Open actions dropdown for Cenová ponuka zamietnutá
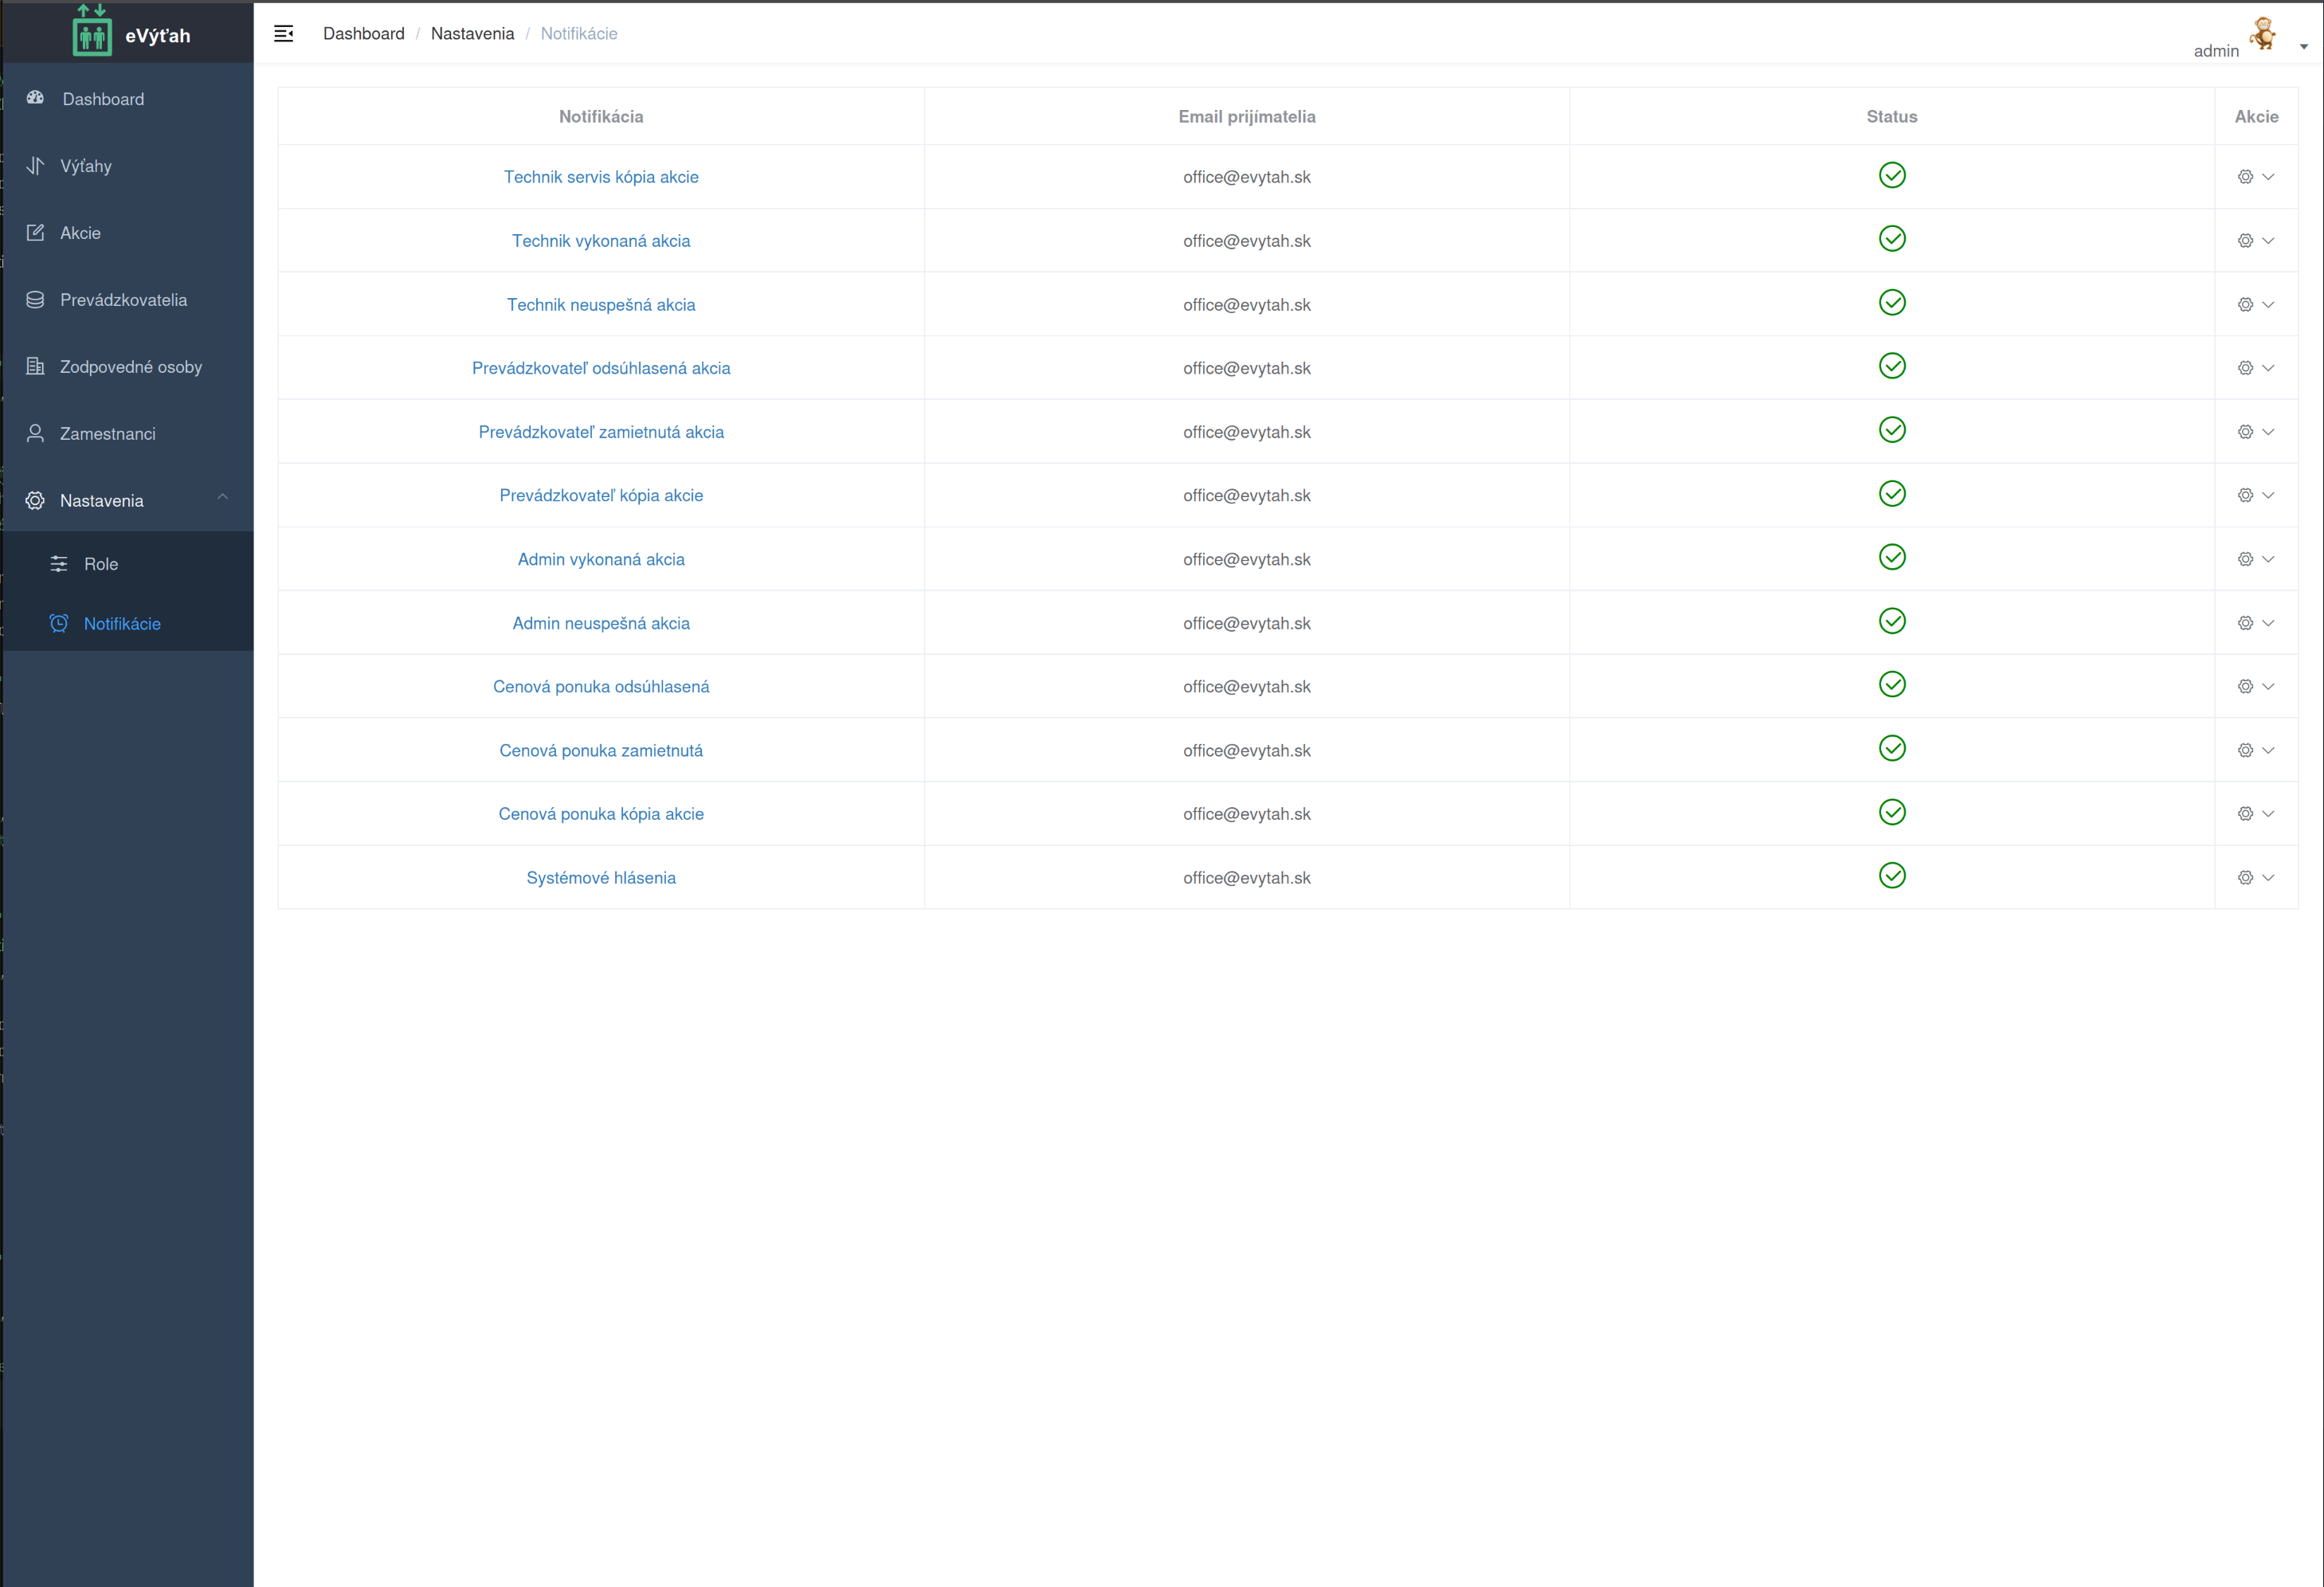The width and height of the screenshot is (2324, 1587). (x=2255, y=750)
